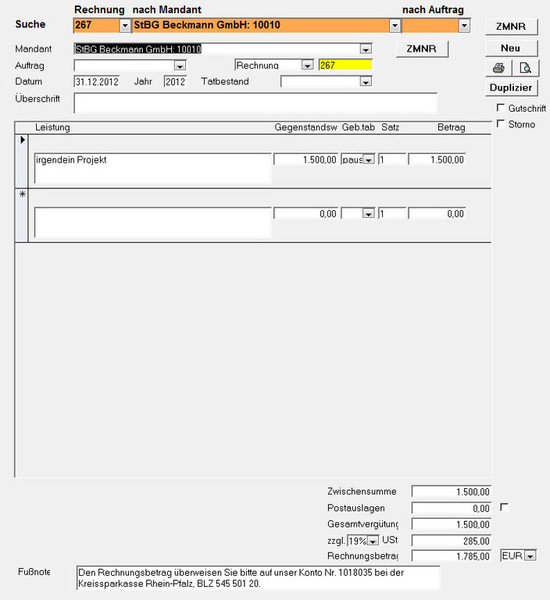The height and width of the screenshot is (600, 550).
Task: Open the Rechnung search dropdown showing 267
Action: pyautogui.click(x=125, y=26)
